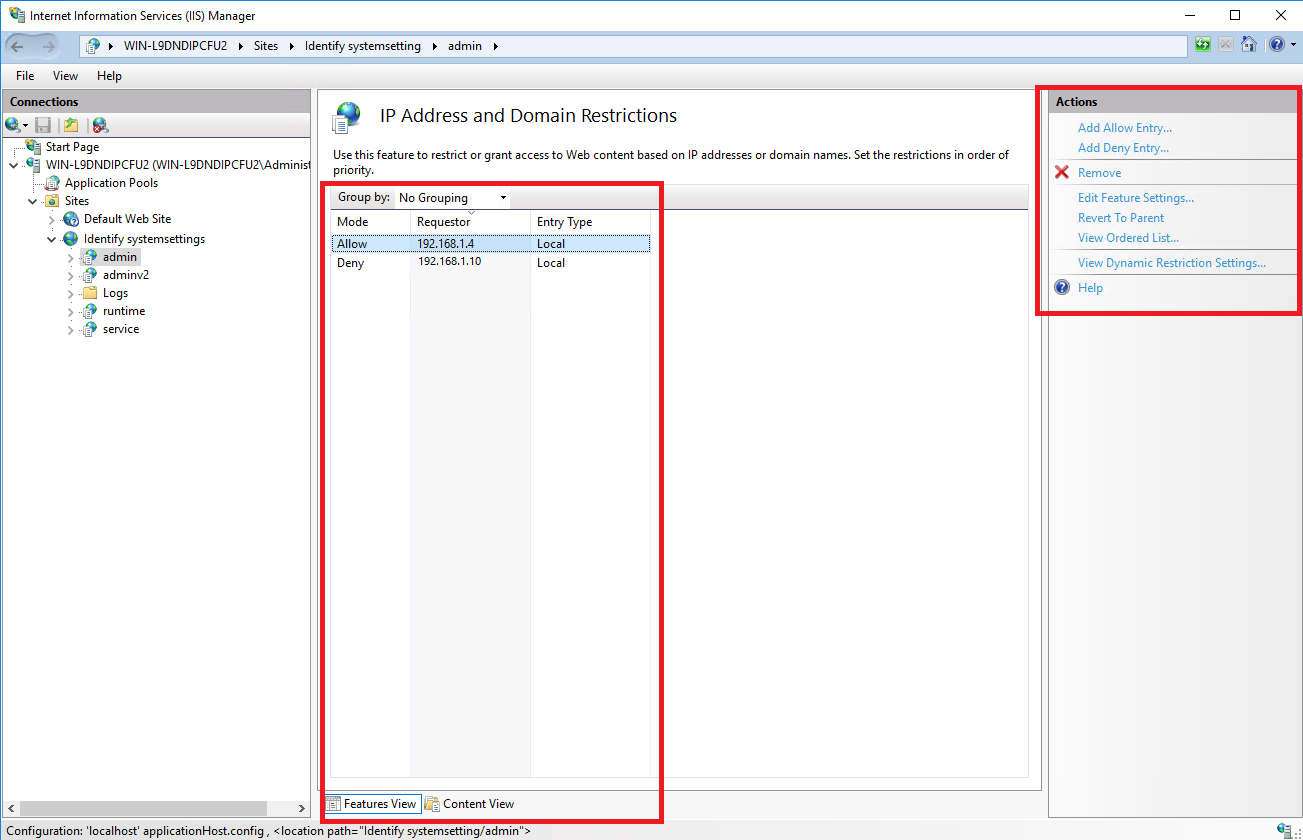This screenshot has width=1303, height=840.
Task: Click the Delete connection icon in Connections toolbar
Action: click(100, 125)
